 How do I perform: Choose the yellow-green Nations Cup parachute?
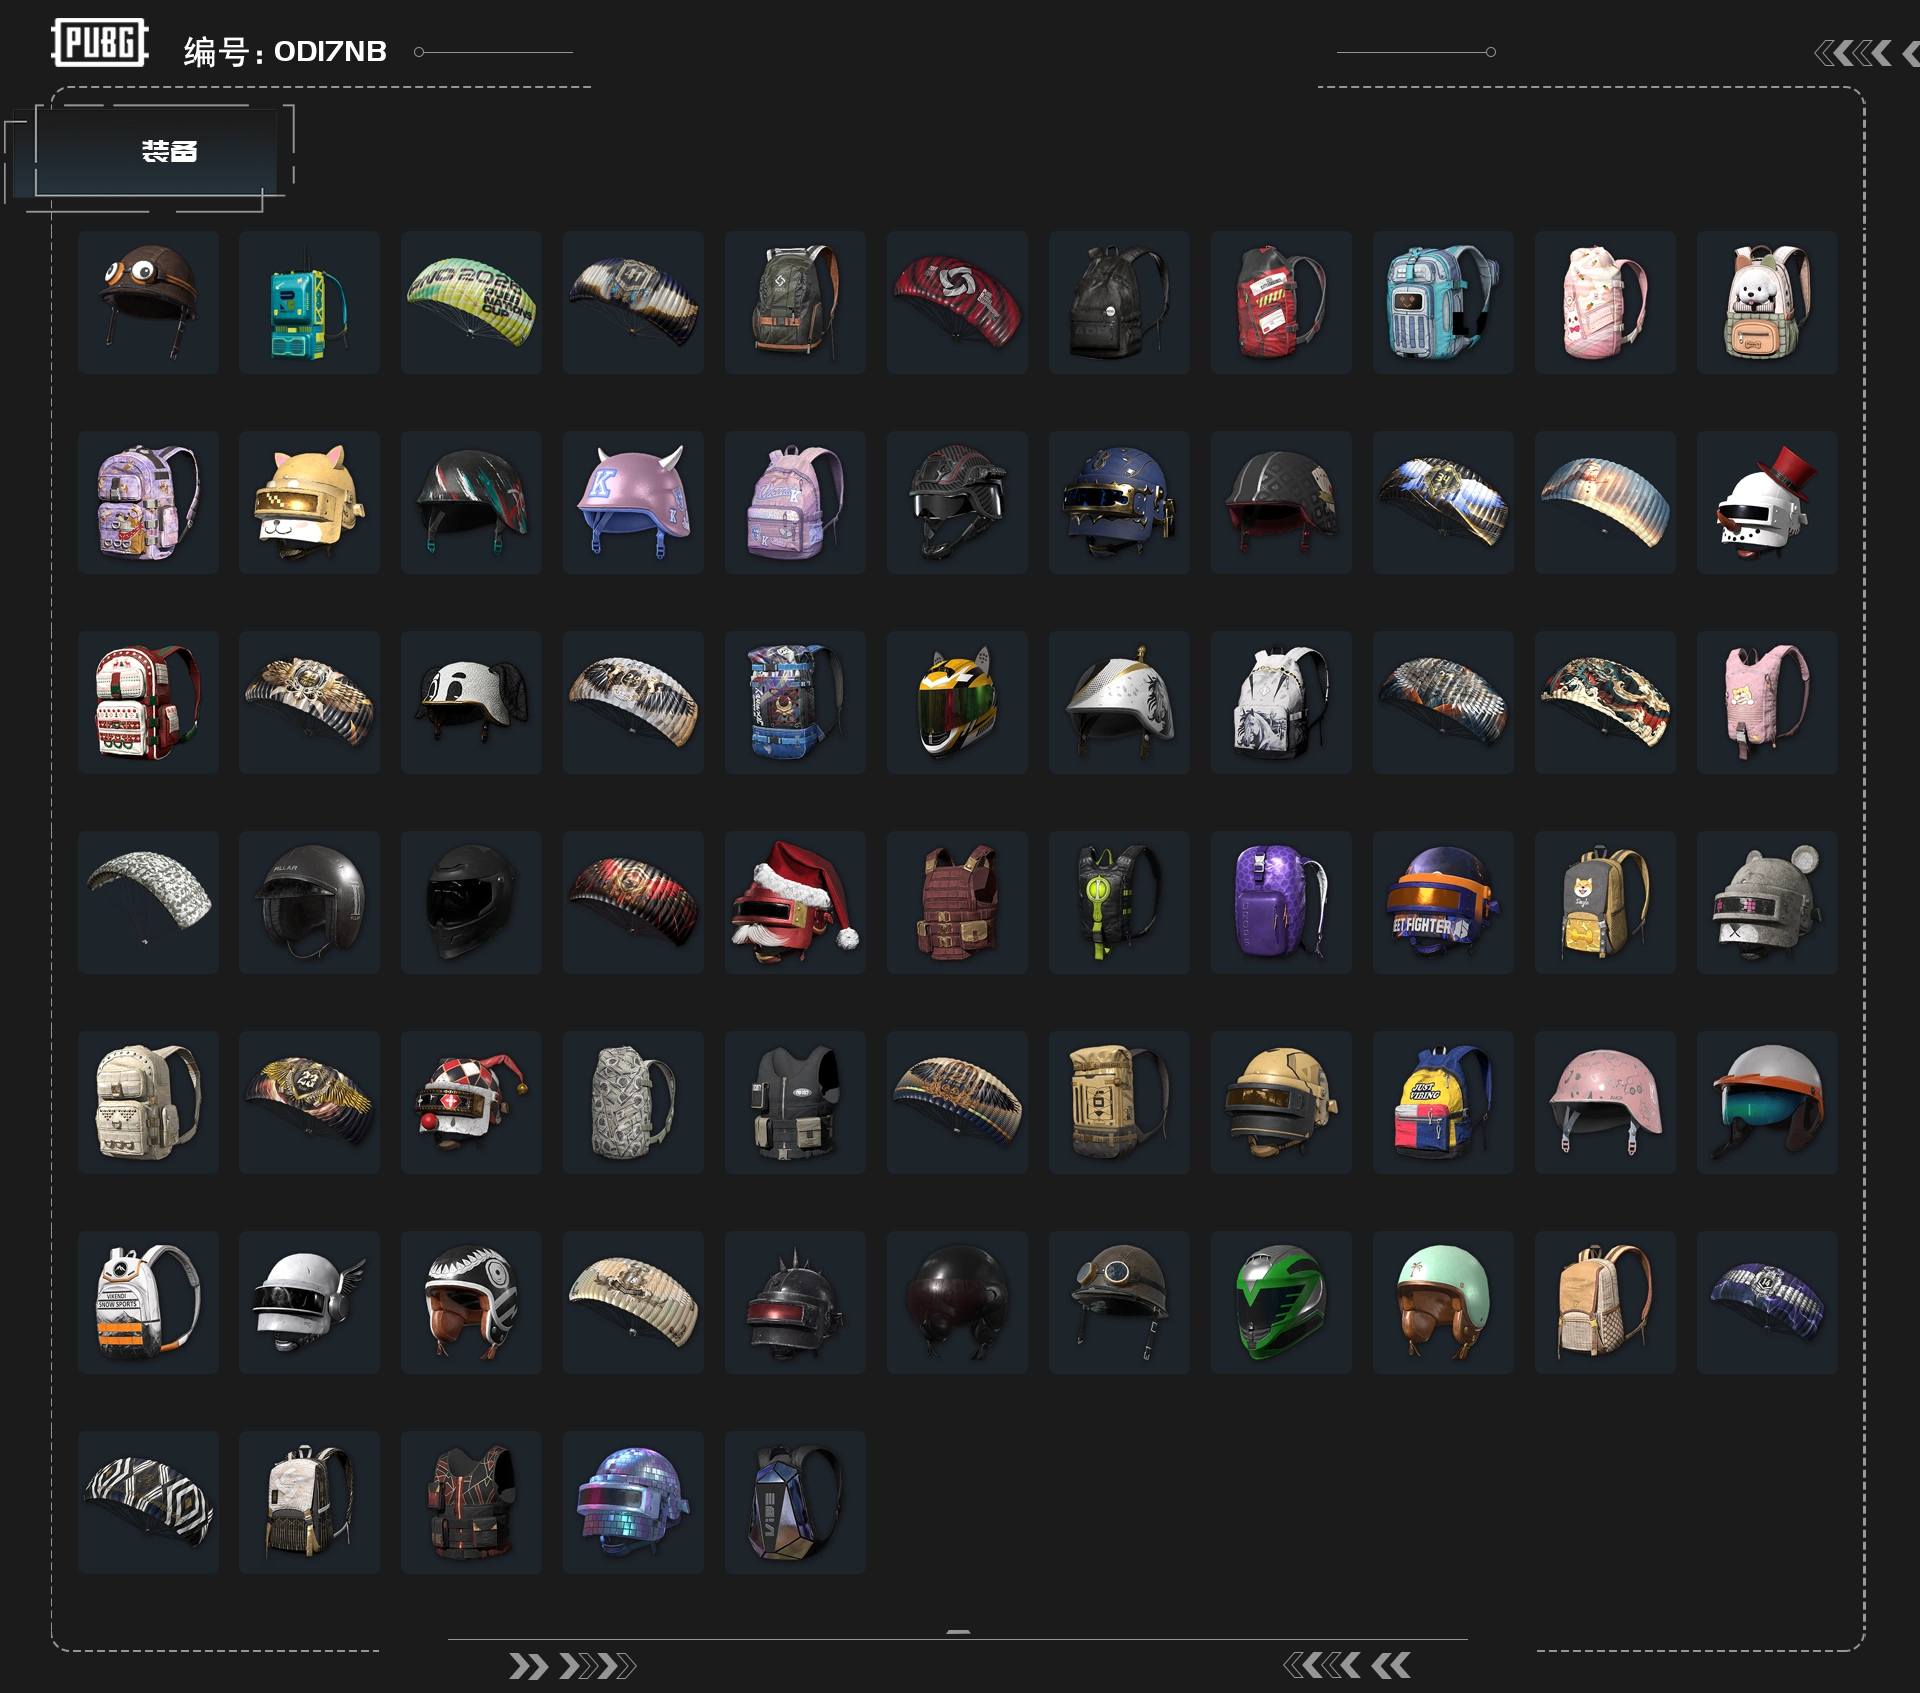[x=471, y=302]
